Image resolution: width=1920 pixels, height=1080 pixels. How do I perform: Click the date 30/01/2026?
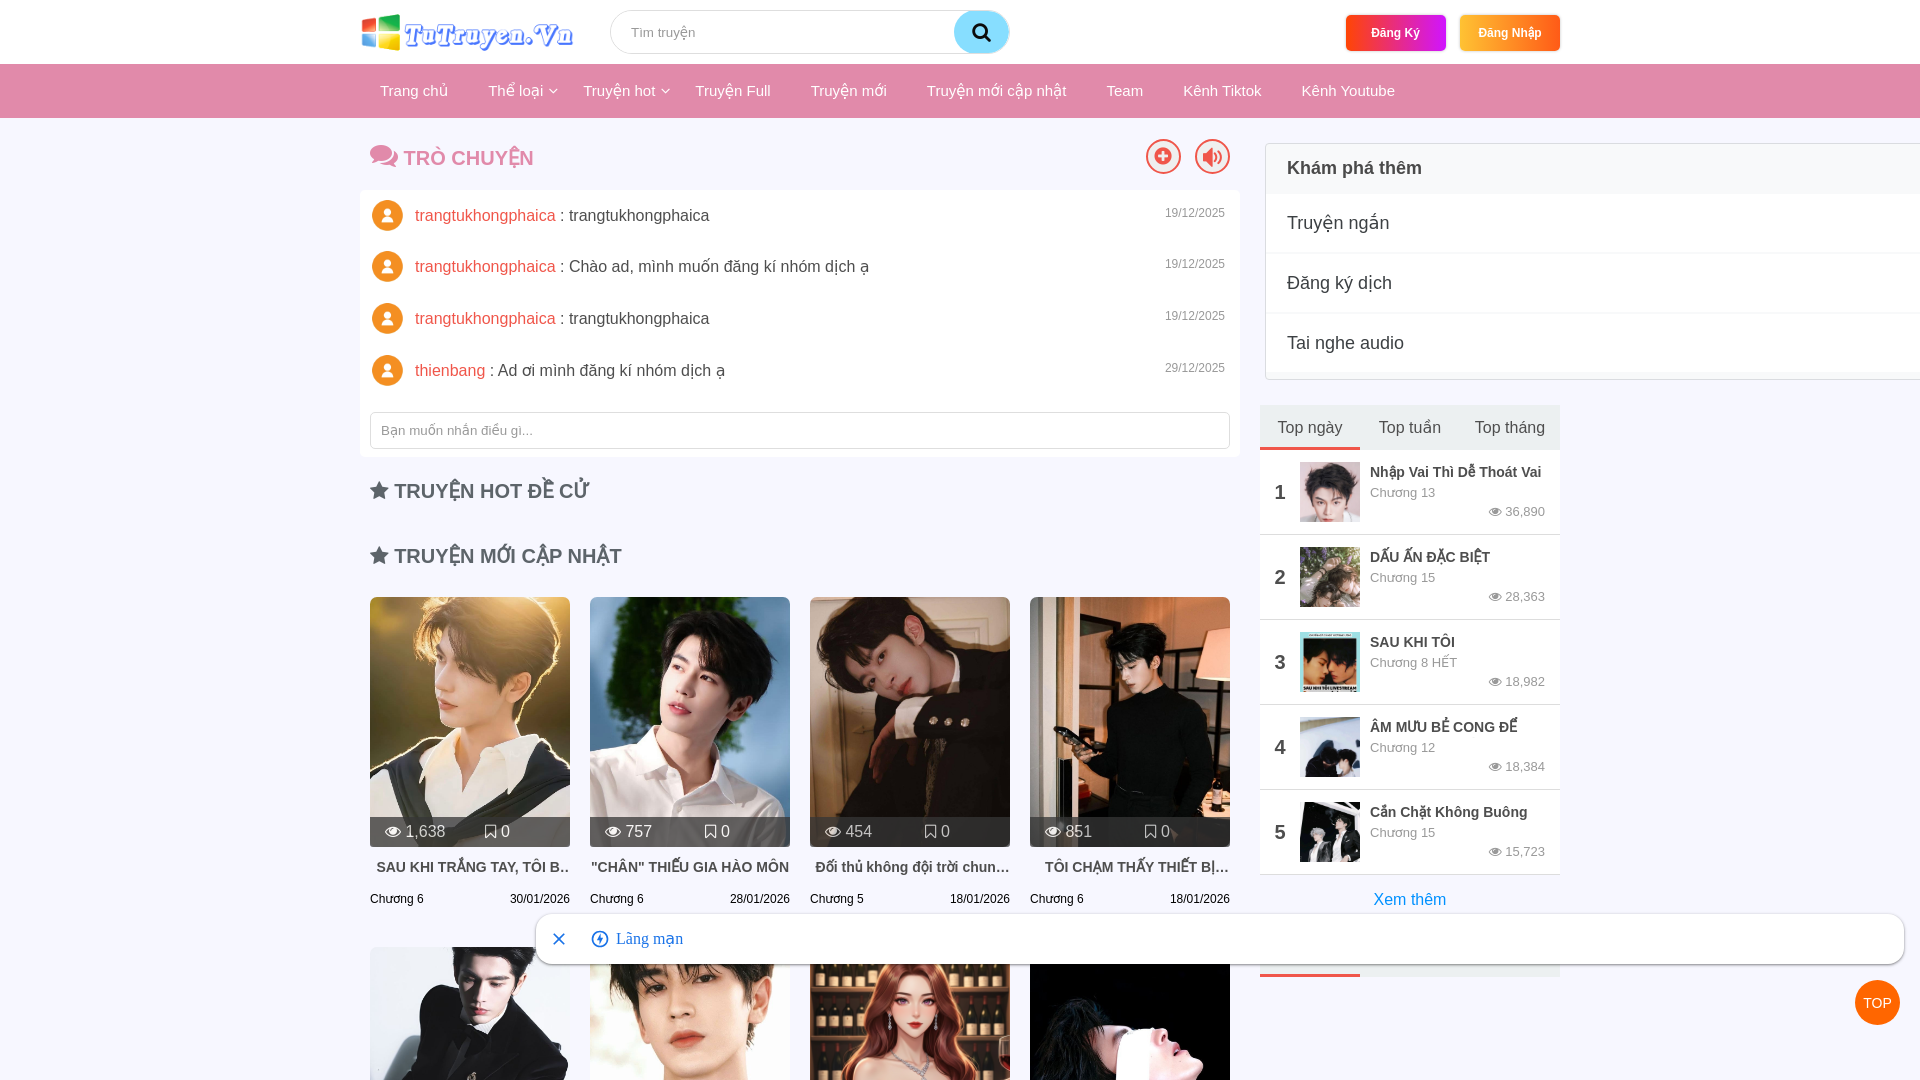pyautogui.click(x=540, y=899)
